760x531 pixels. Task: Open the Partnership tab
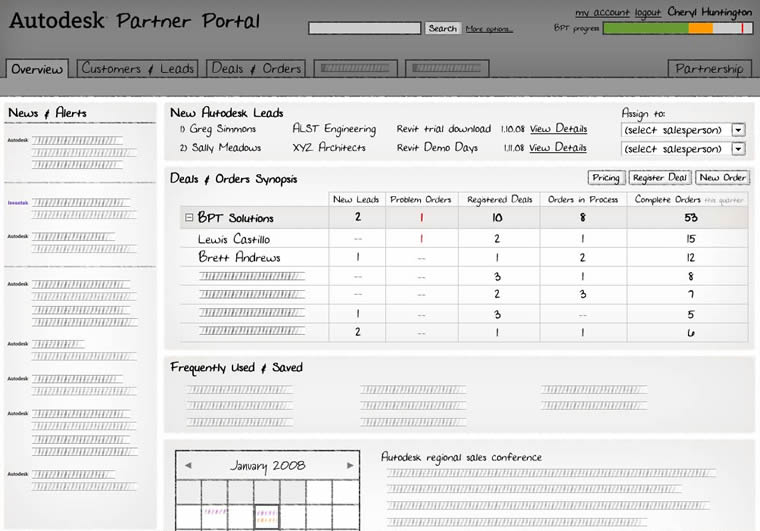click(x=709, y=69)
